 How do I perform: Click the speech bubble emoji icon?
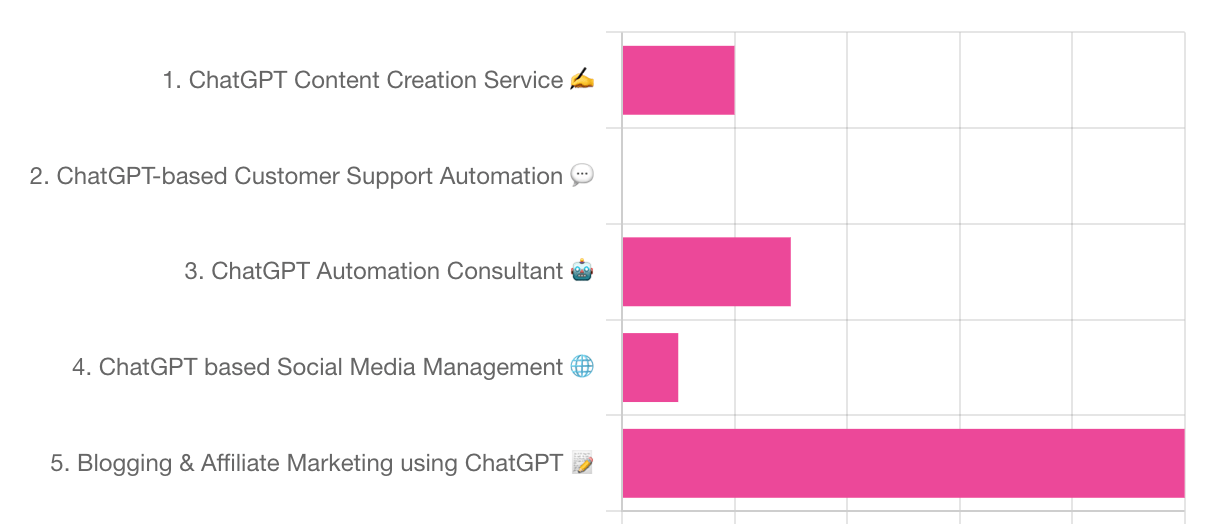(582, 176)
